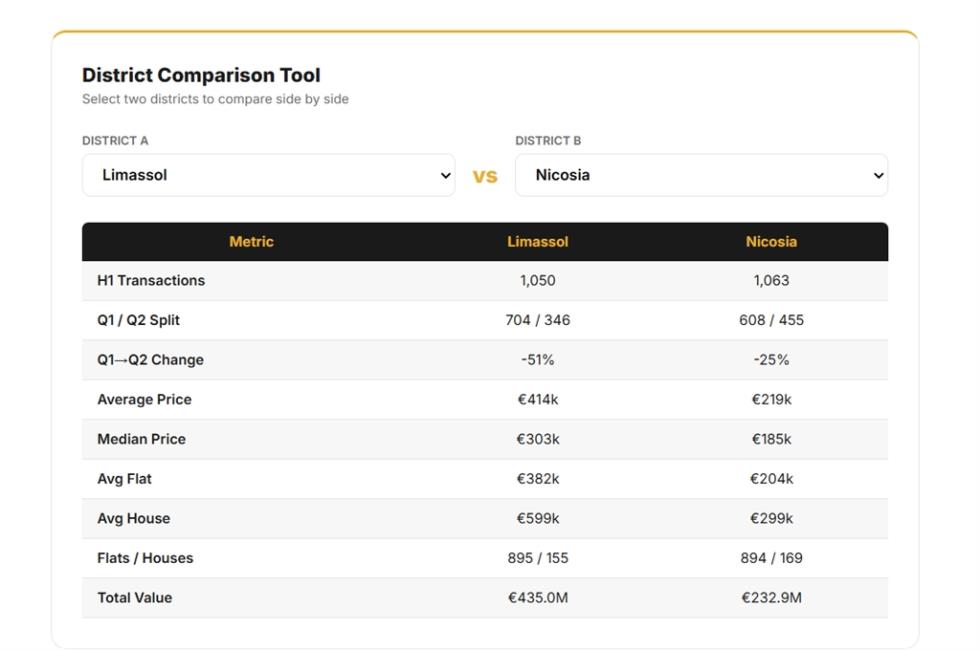Click Nicosia's Flats / Houses value 894 / 169
Screen dimensions: 980x650
click(x=771, y=558)
